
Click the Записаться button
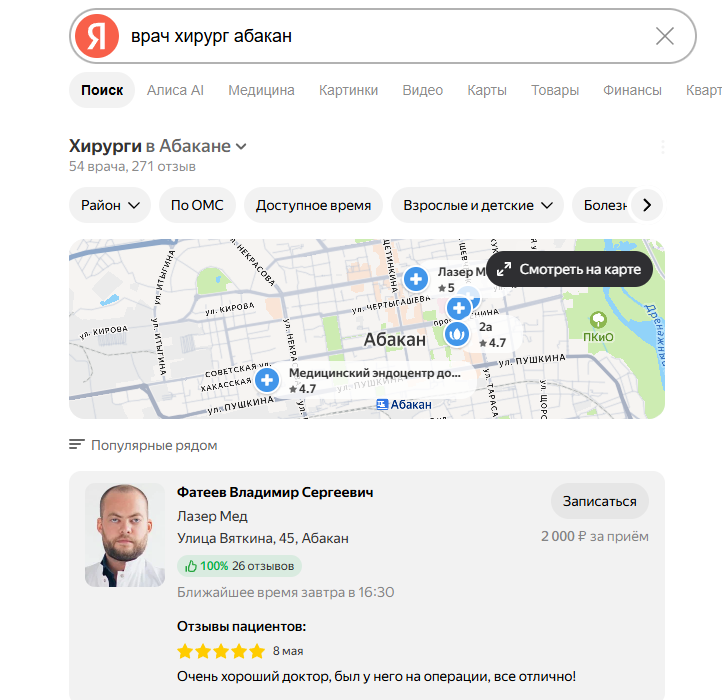(x=600, y=501)
